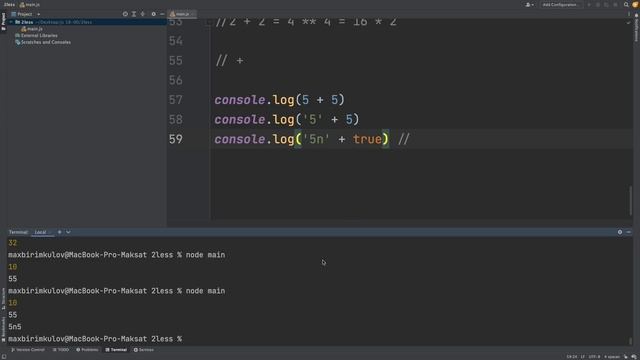Open the TODO tool window
The height and width of the screenshot is (360, 640).
(61, 350)
